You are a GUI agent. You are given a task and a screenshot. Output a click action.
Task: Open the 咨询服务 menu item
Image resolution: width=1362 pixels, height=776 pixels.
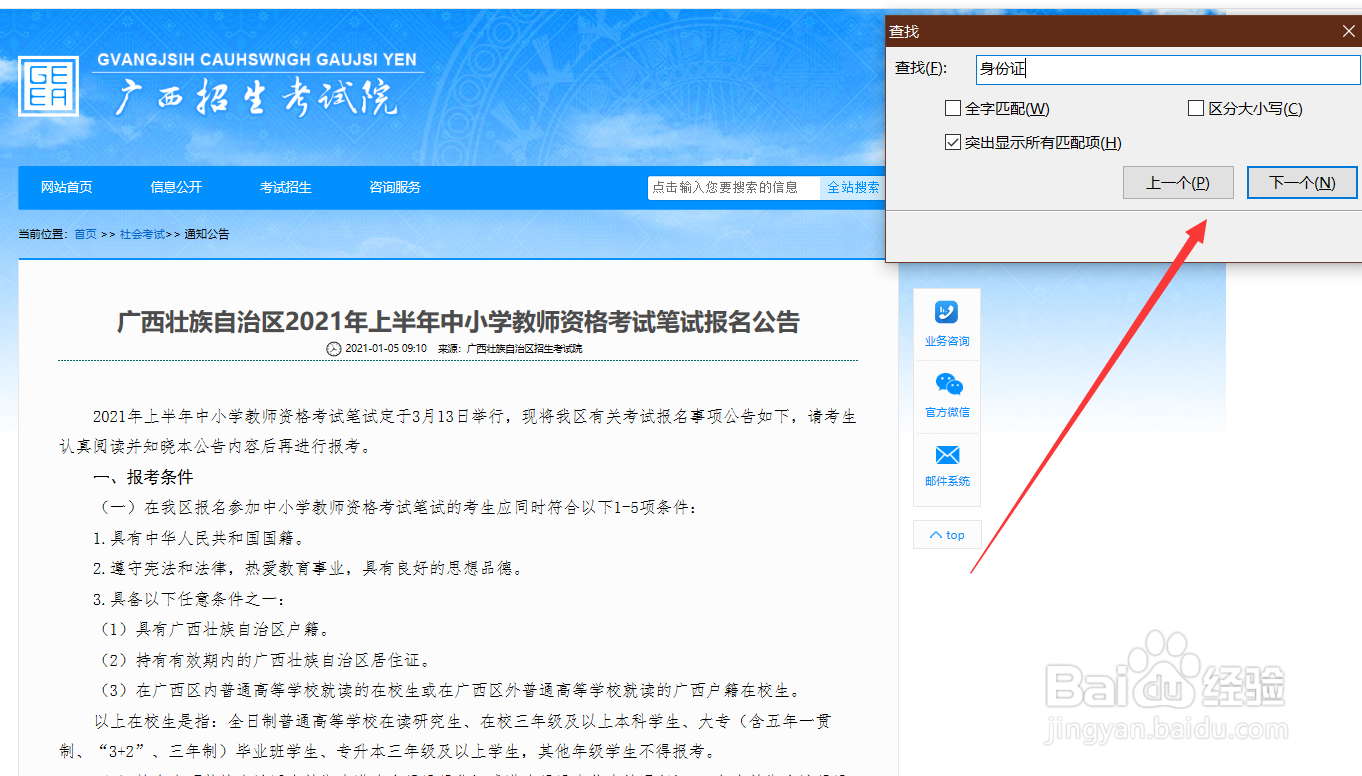coord(395,187)
